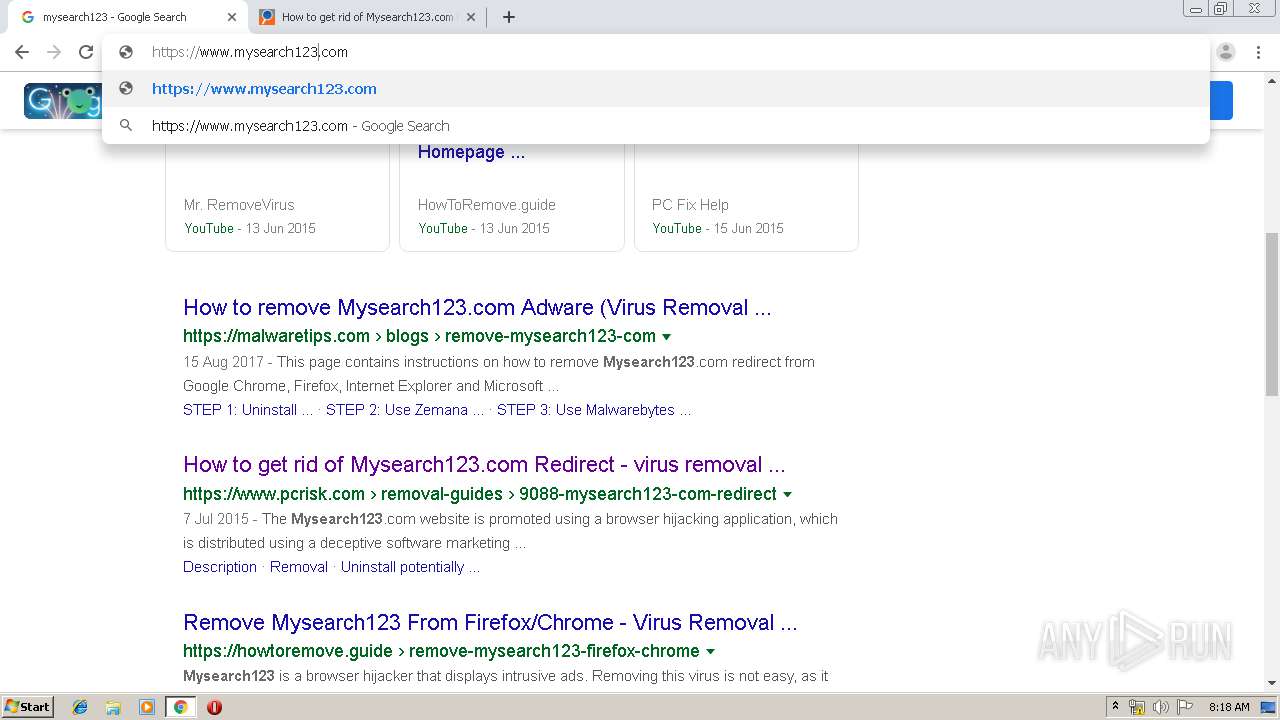Open the red stop-sign taskbar icon

click(x=214, y=707)
